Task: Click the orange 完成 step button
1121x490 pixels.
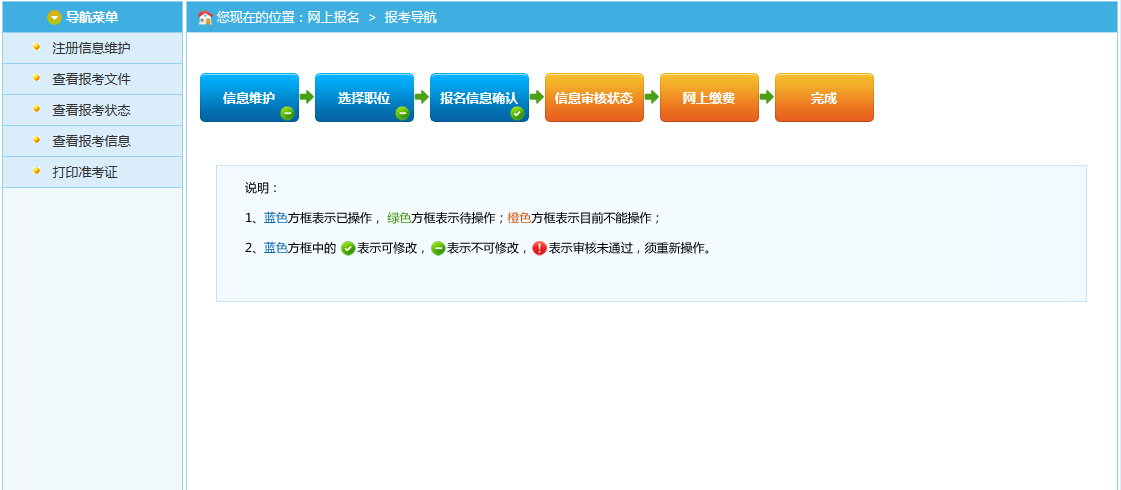Action: tap(824, 97)
